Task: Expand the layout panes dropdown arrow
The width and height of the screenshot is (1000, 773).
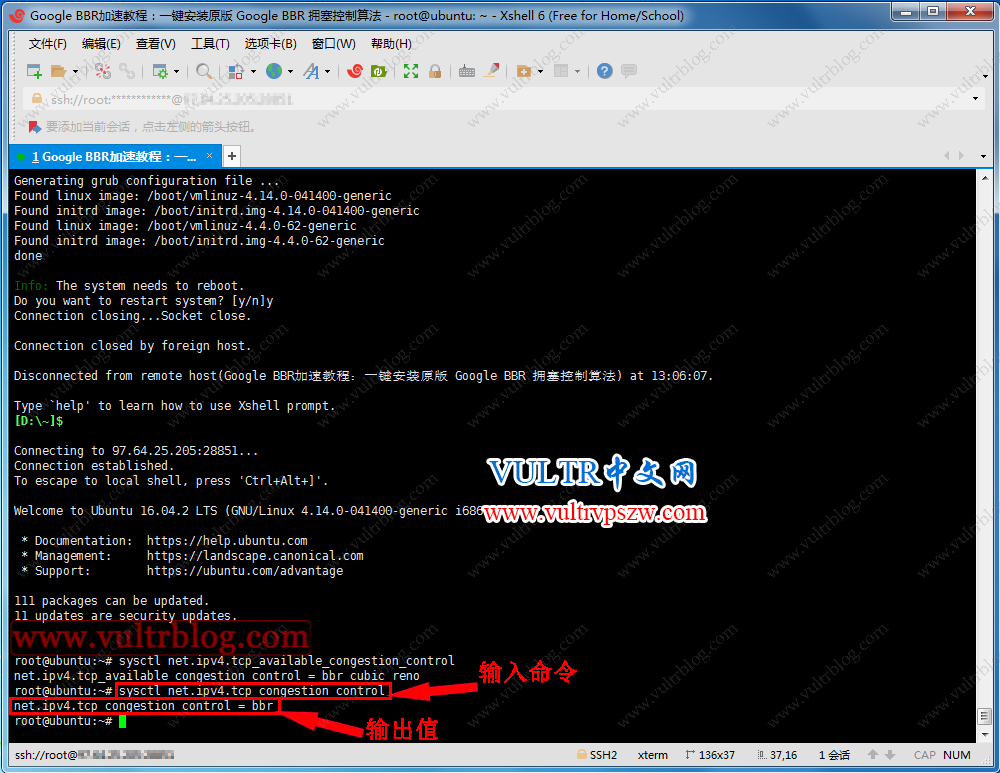Action: point(578,71)
